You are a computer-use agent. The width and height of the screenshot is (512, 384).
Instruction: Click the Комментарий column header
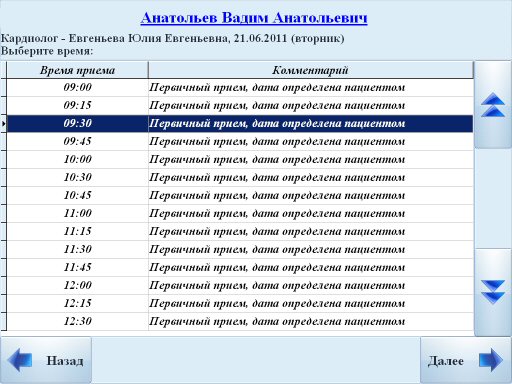[311, 70]
